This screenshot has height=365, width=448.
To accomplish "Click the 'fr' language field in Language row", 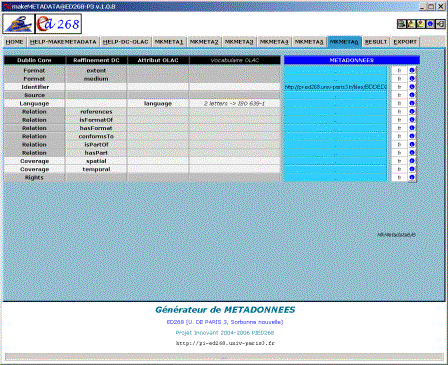I will (399, 103).
